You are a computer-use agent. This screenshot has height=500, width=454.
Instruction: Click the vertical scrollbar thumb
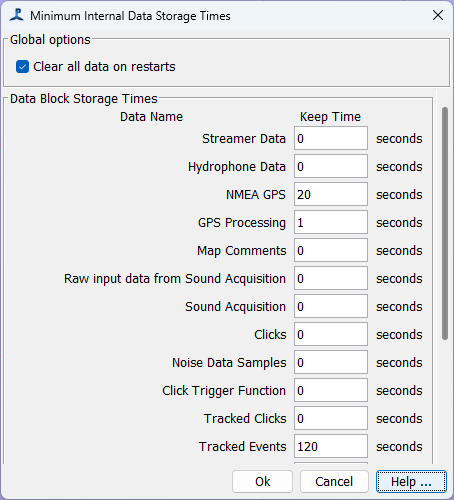pyautogui.click(x=445, y=223)
